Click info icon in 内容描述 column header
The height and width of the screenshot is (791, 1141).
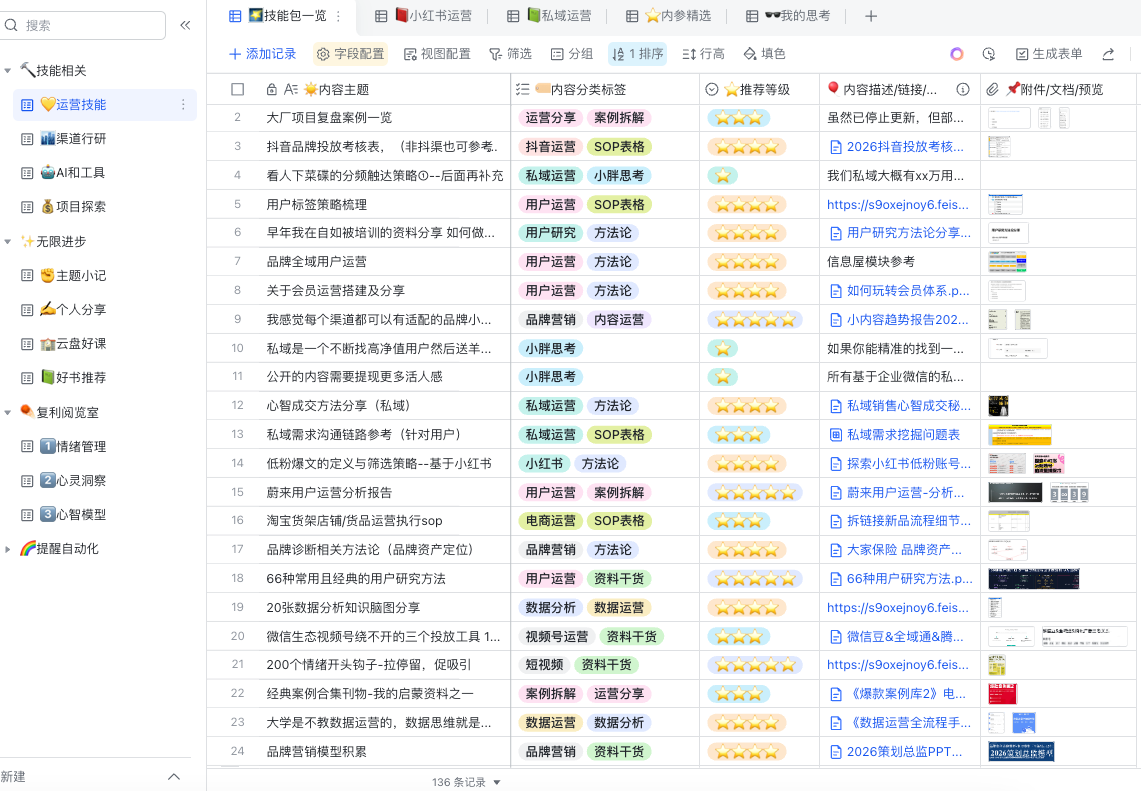click(963, 89)
